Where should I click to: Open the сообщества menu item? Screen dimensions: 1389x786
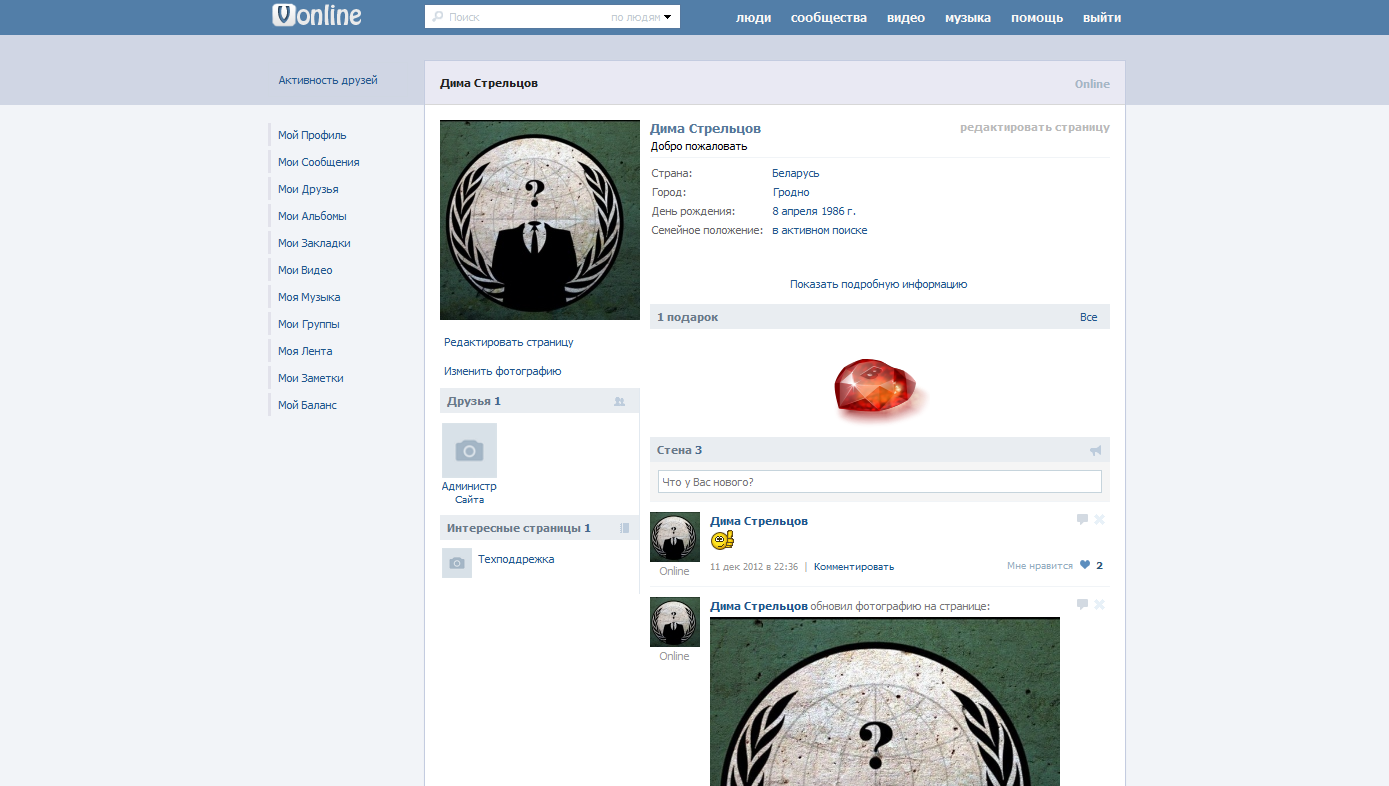(828, 17)
